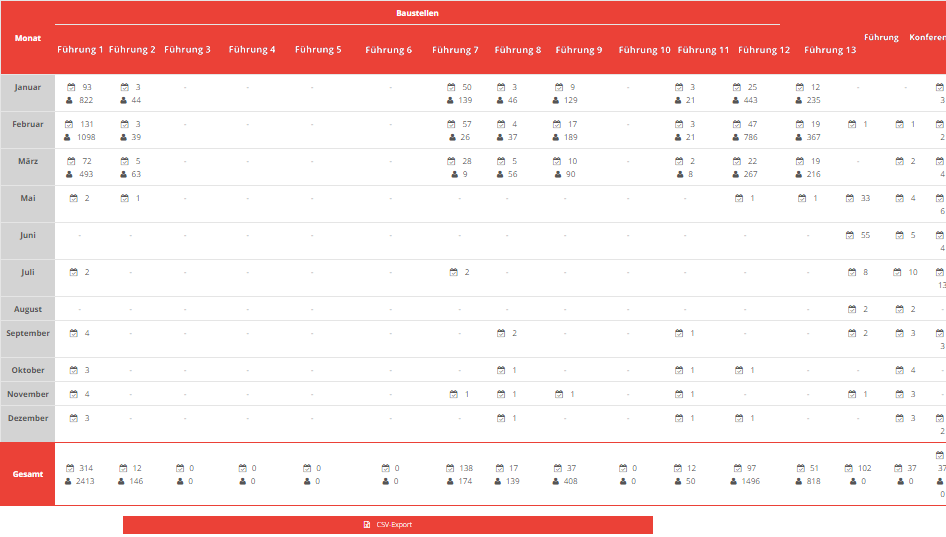Click the person icon next to 443 in Januar
The height and width of the screenshot is (537, 946).
click(736, 100)
